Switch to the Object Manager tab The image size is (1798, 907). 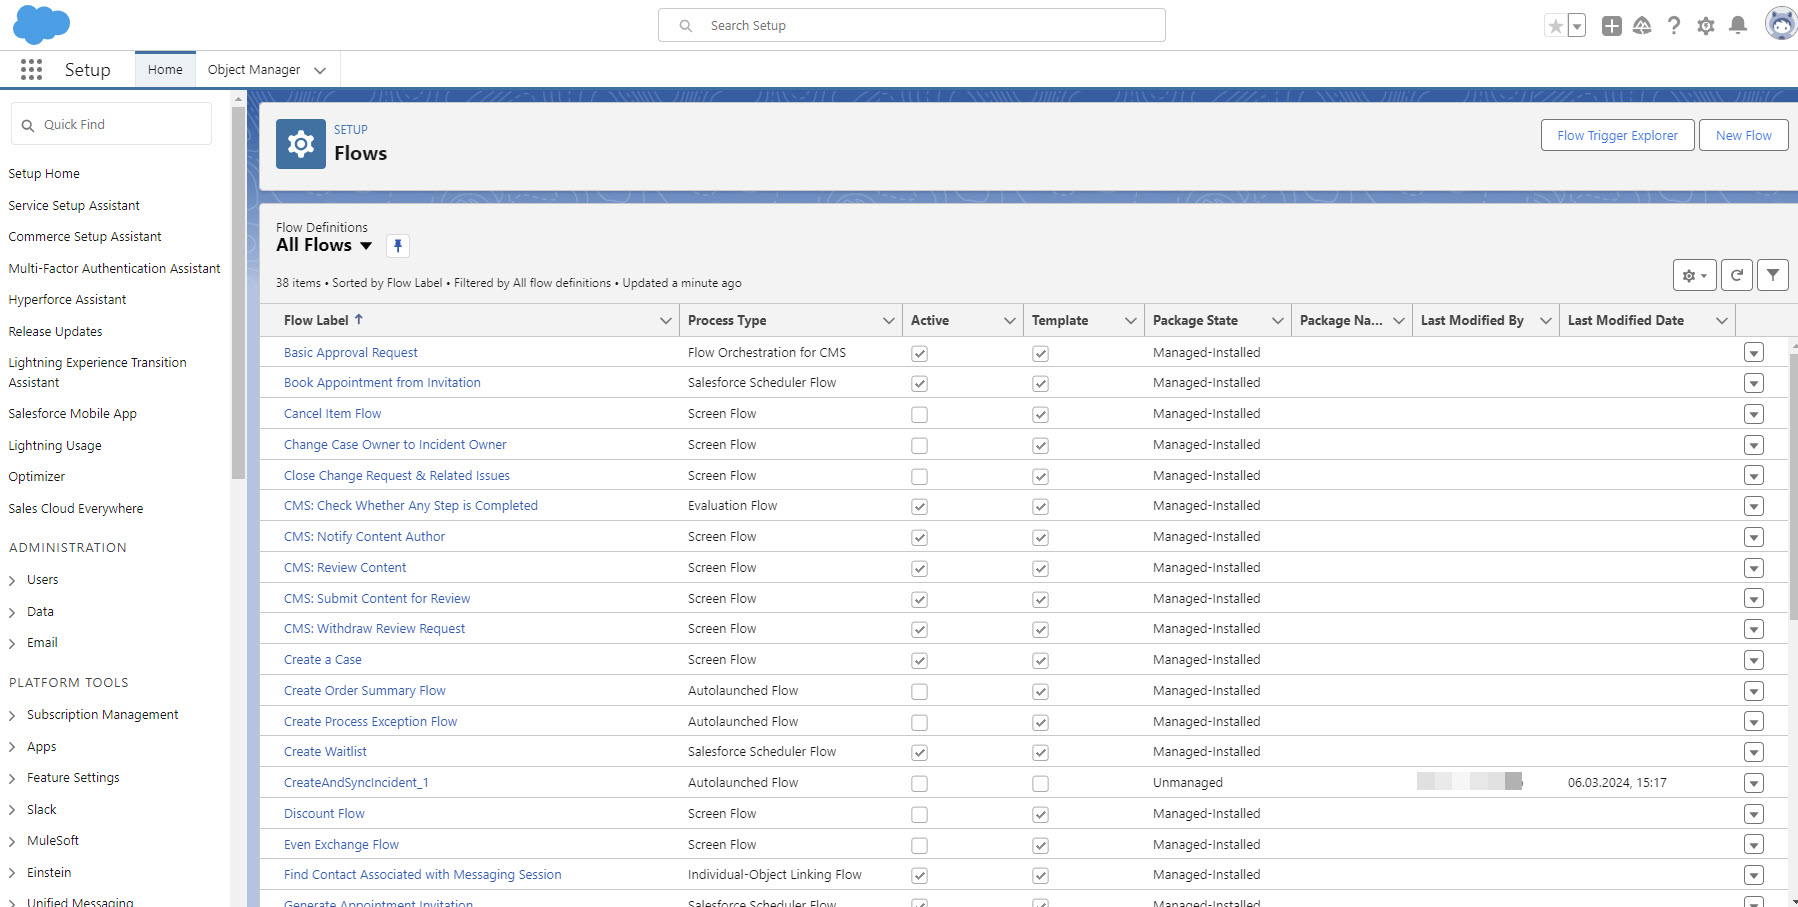(254, 70)
